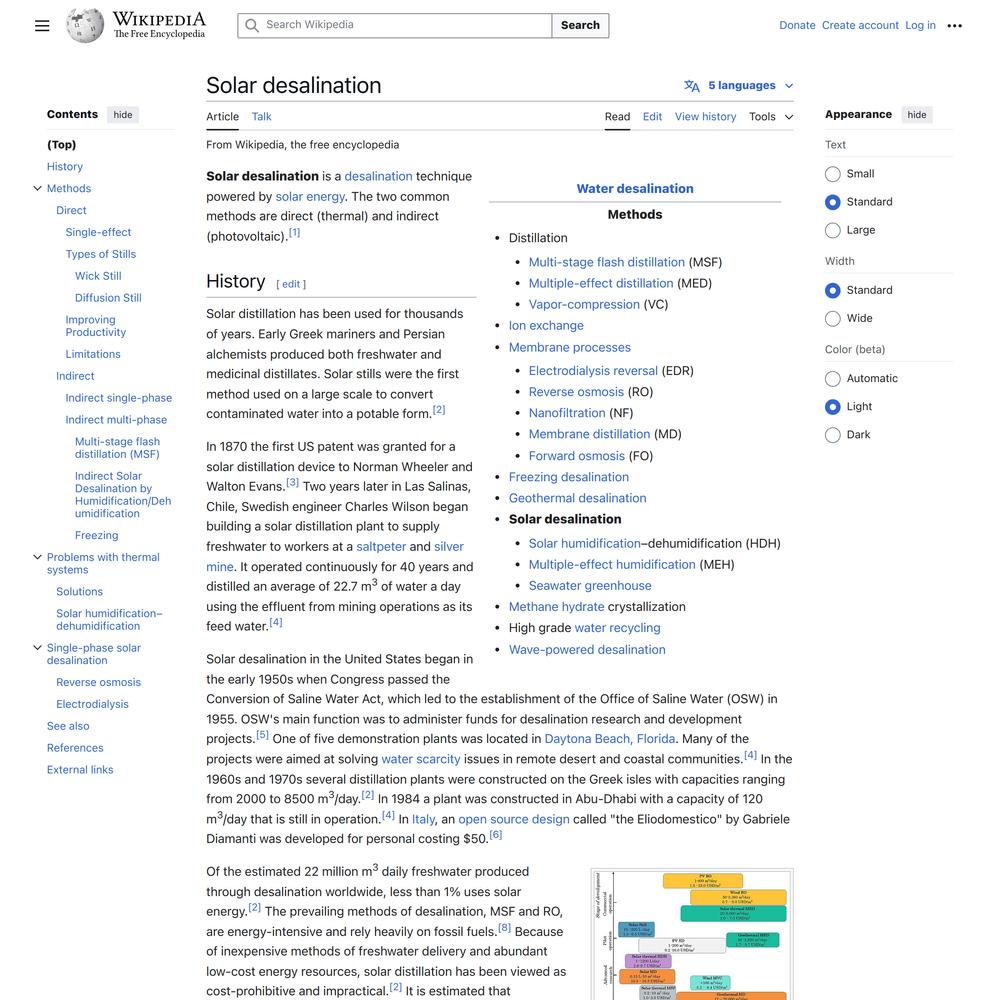Open the Ion exchange link
This screenshot has width=1000, height=1000.
pos(547,325)
